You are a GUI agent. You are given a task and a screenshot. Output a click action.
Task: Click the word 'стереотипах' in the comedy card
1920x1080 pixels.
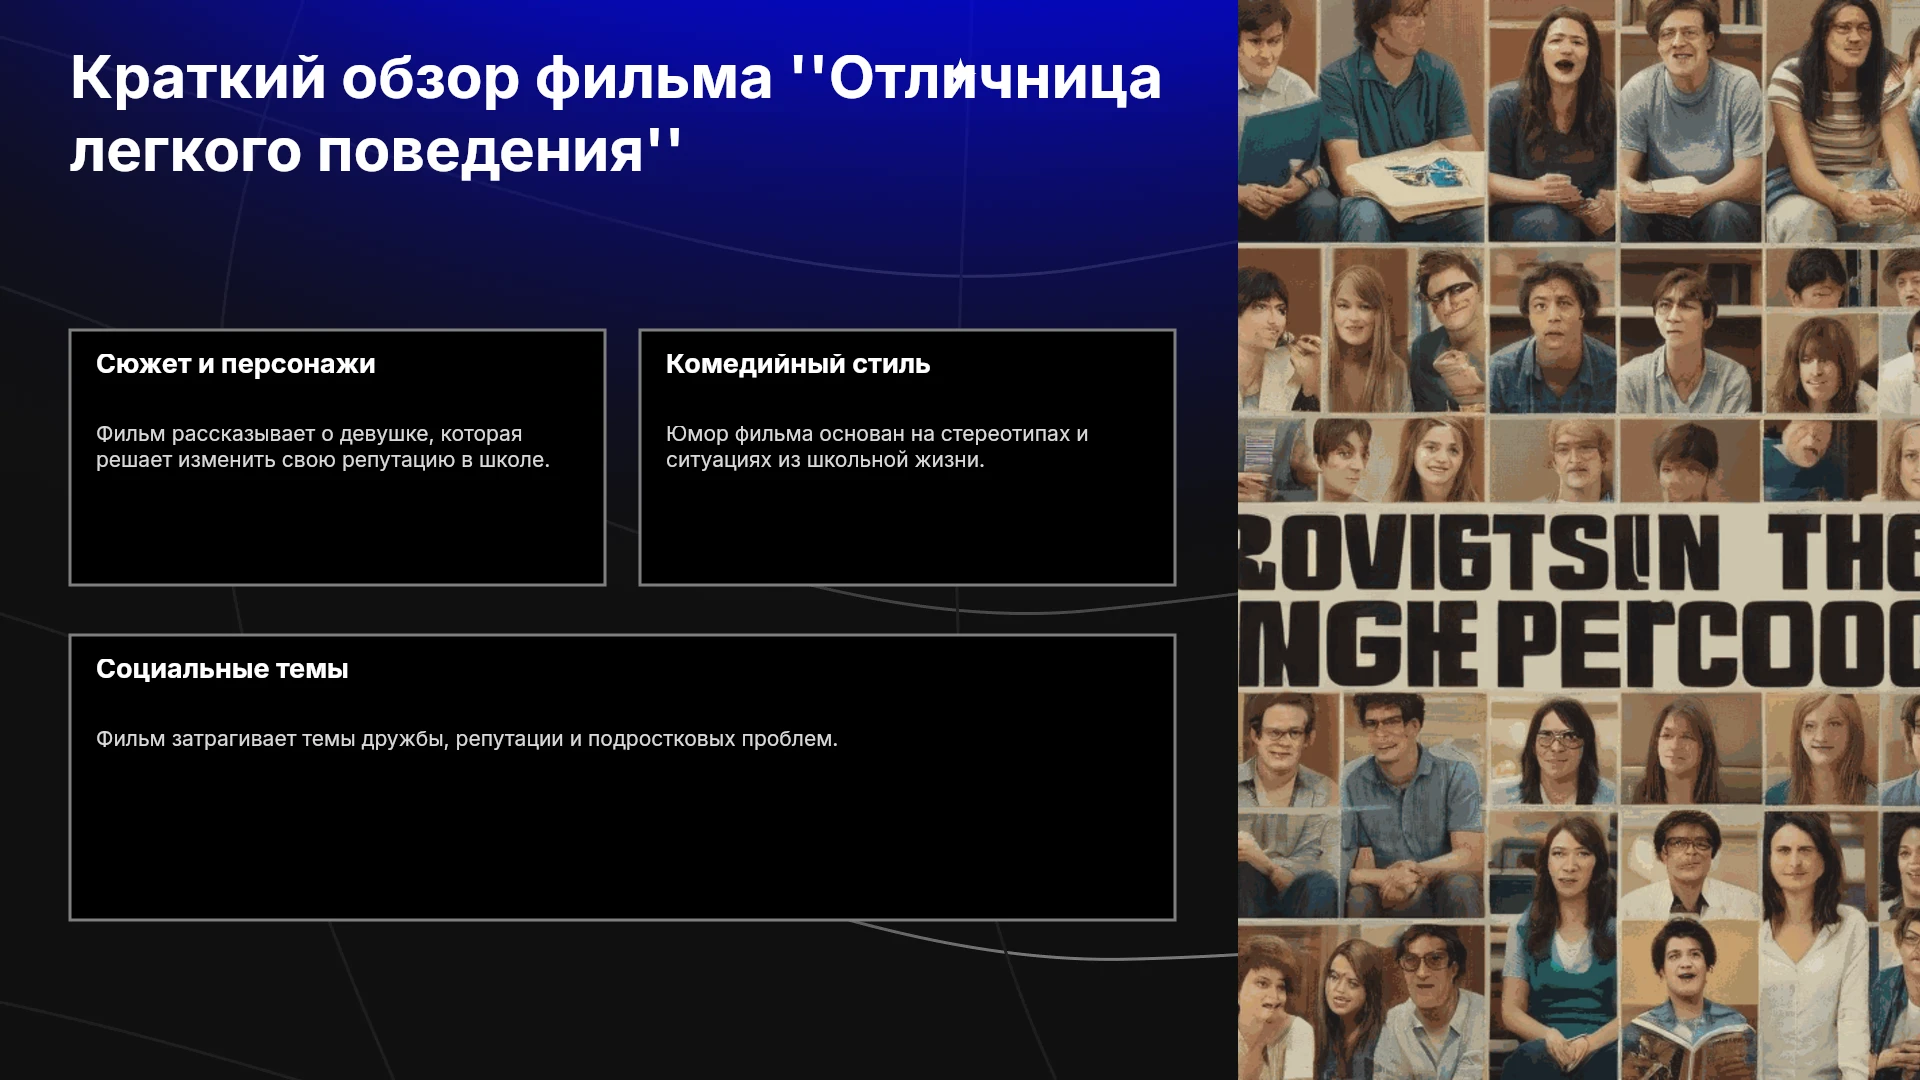pos(1005,434)
